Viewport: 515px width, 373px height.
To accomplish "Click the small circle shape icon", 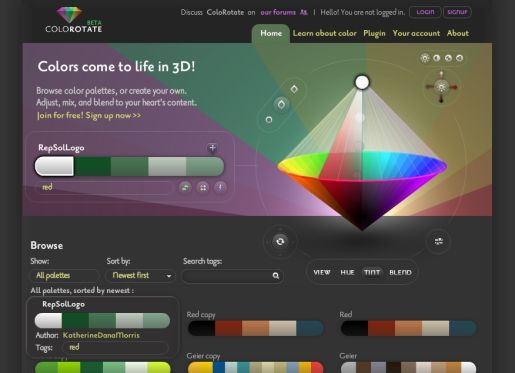I will click(269, 120).
